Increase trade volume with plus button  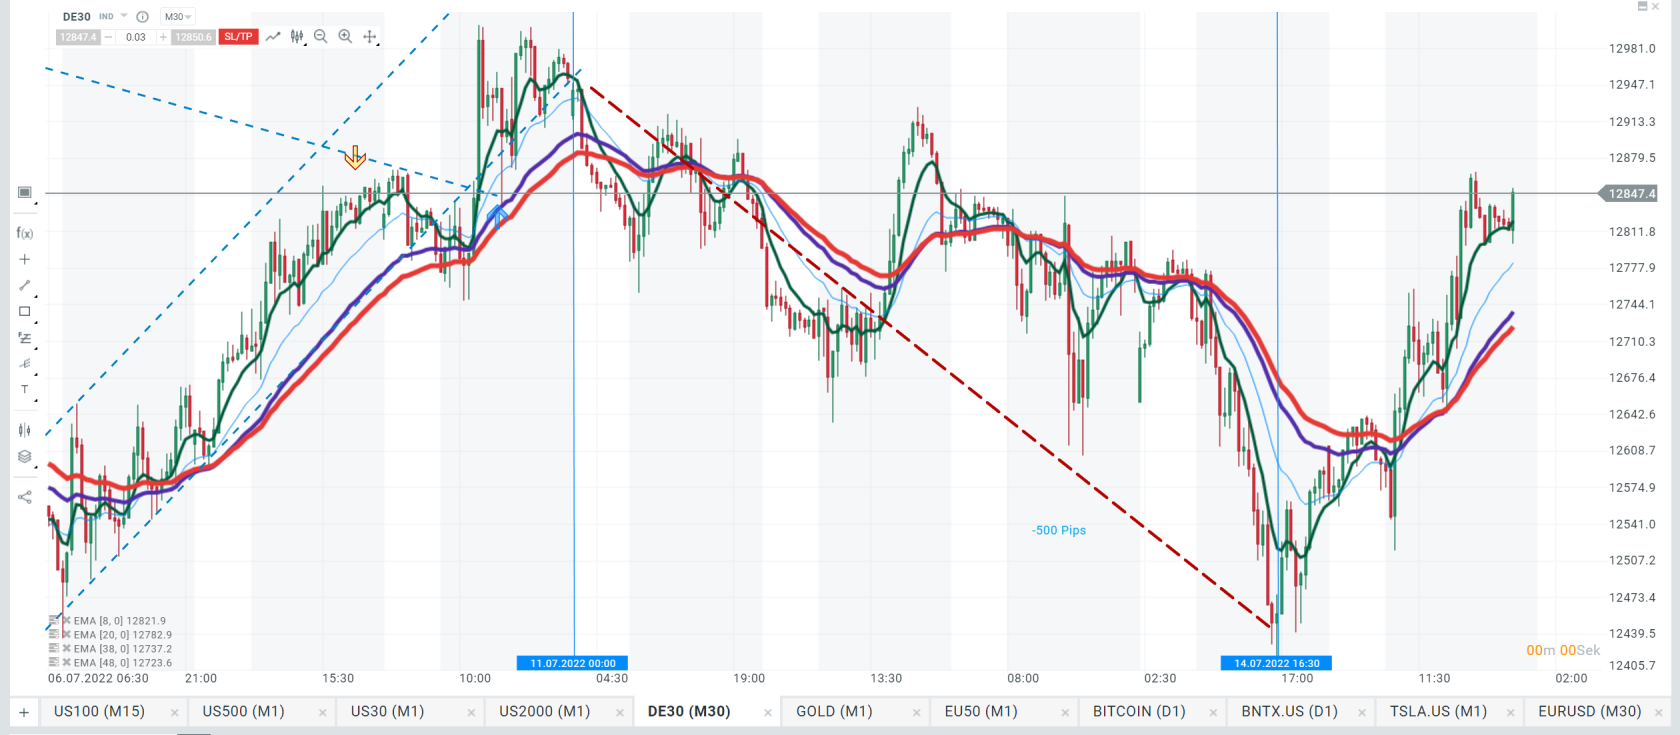click(x=163, y=37)
